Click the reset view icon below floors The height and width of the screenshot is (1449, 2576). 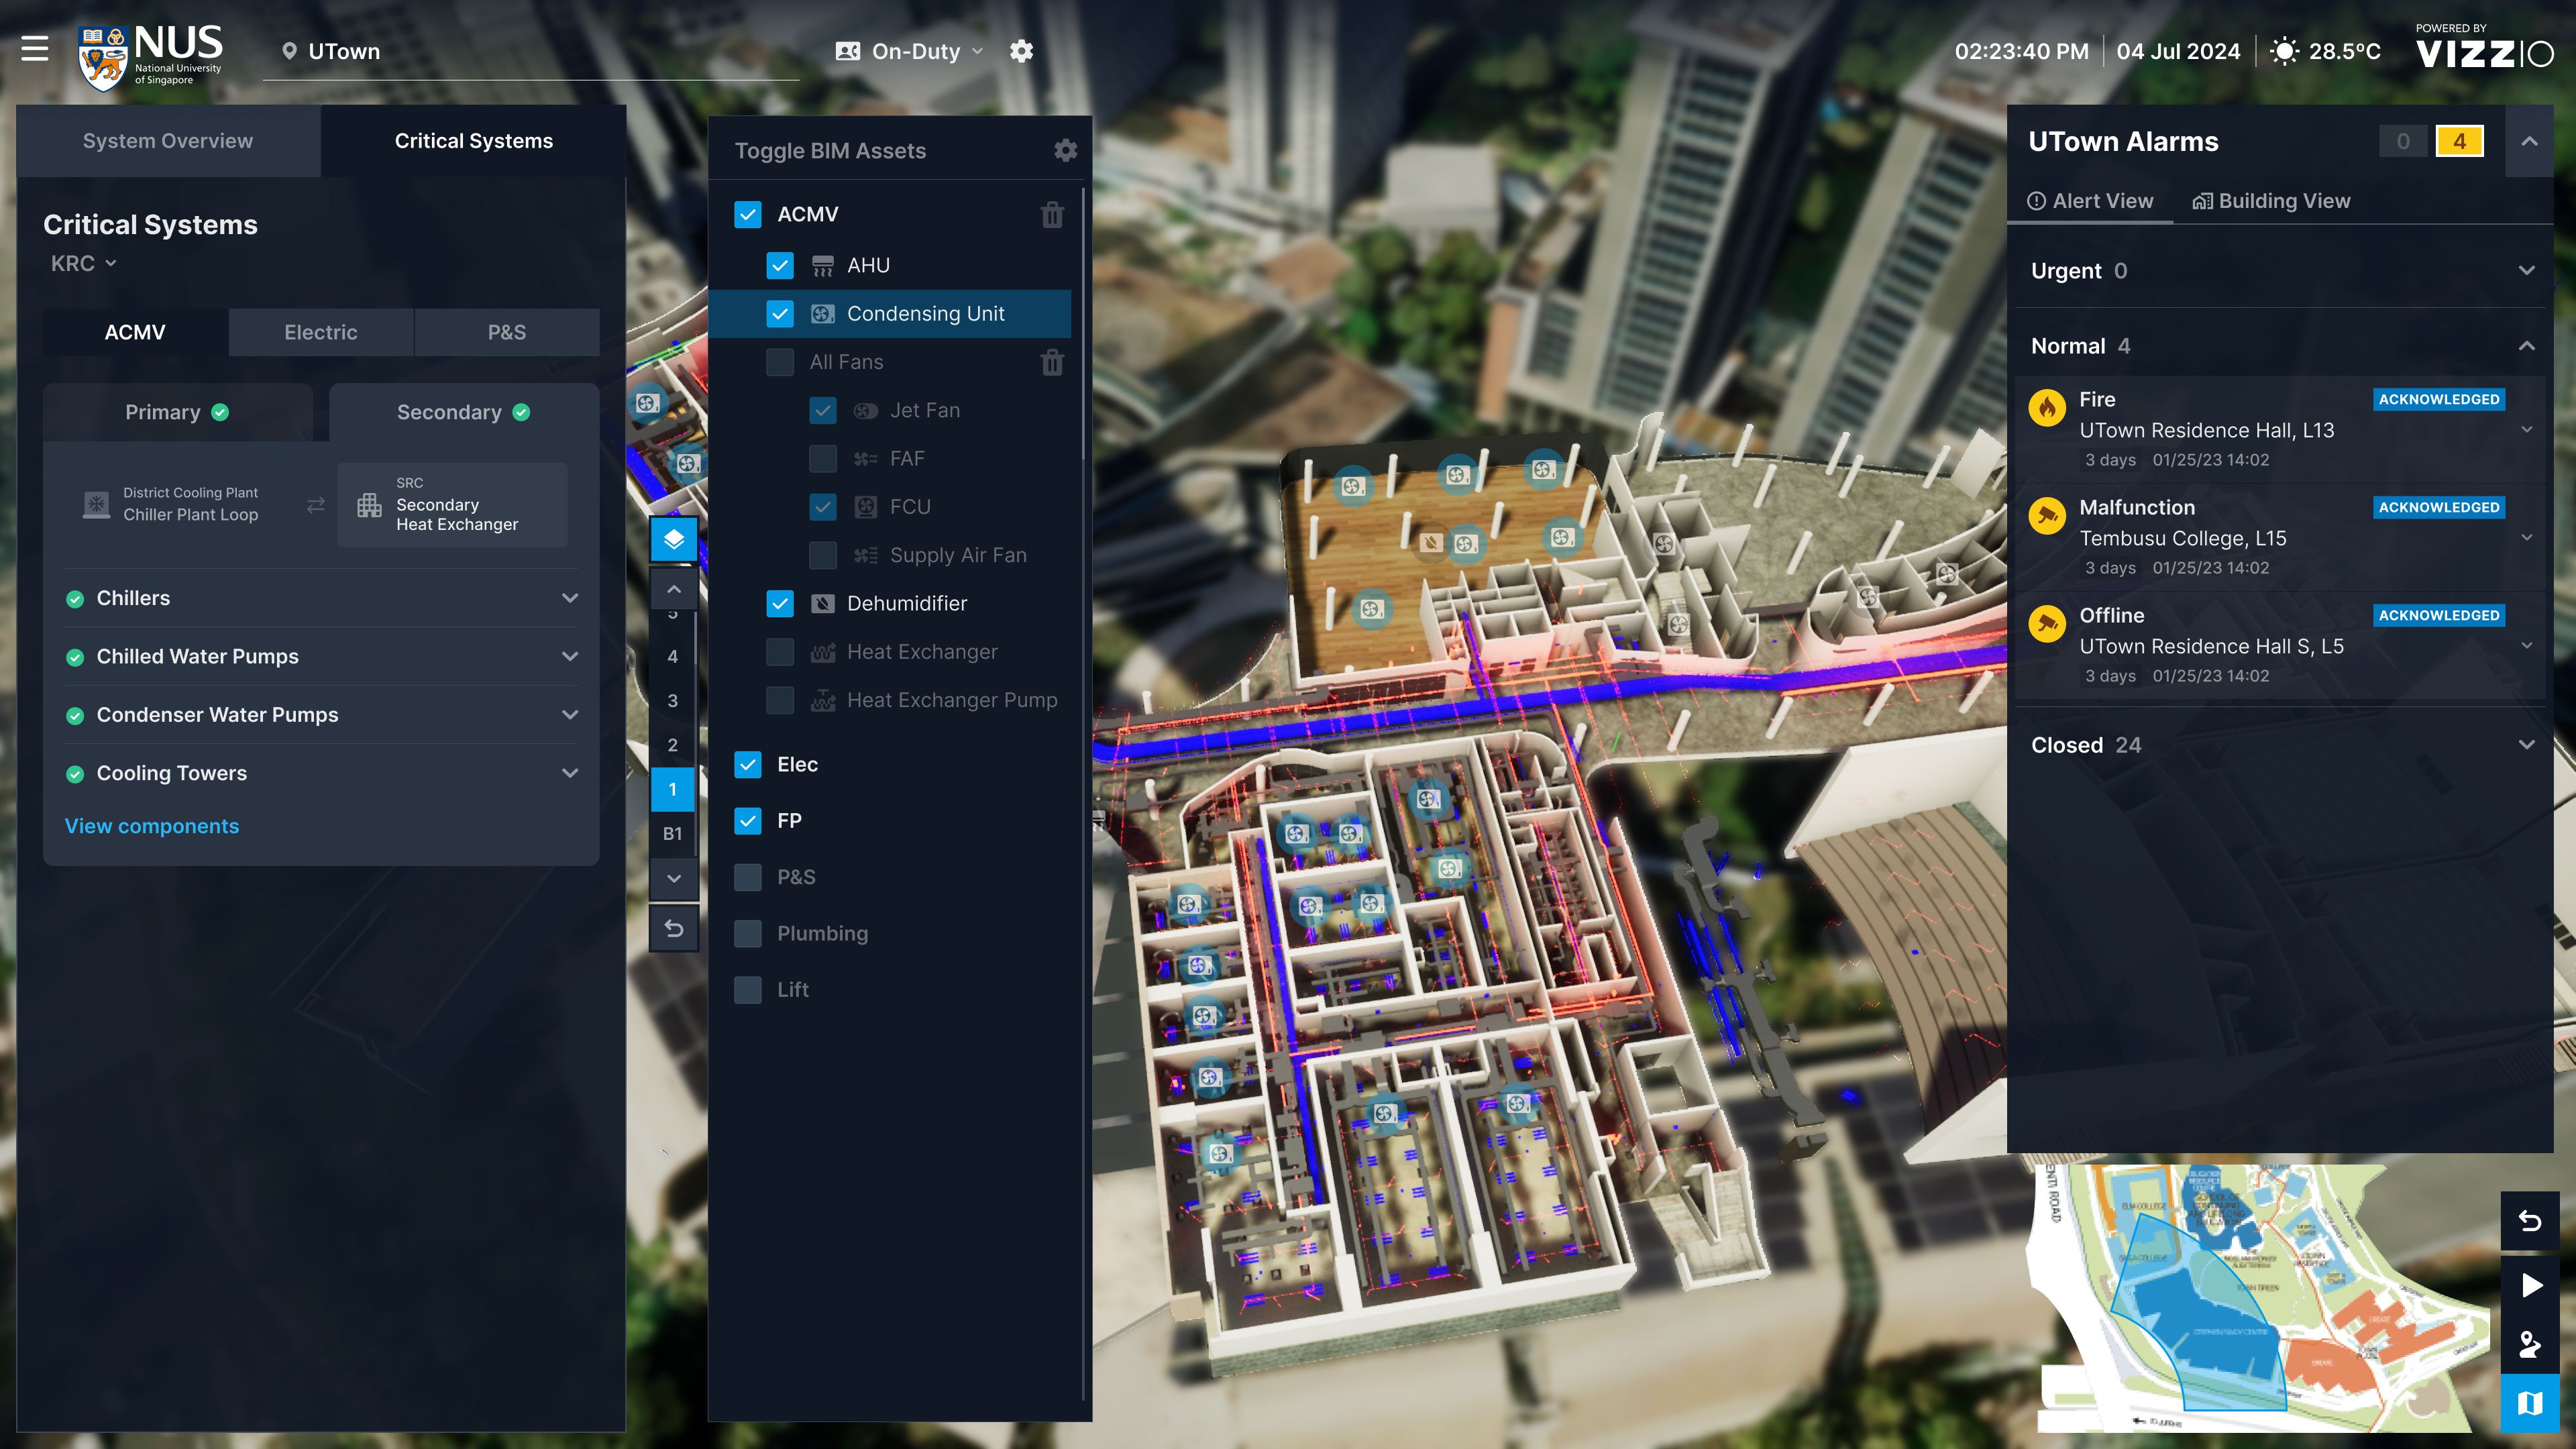click(673, 929)
